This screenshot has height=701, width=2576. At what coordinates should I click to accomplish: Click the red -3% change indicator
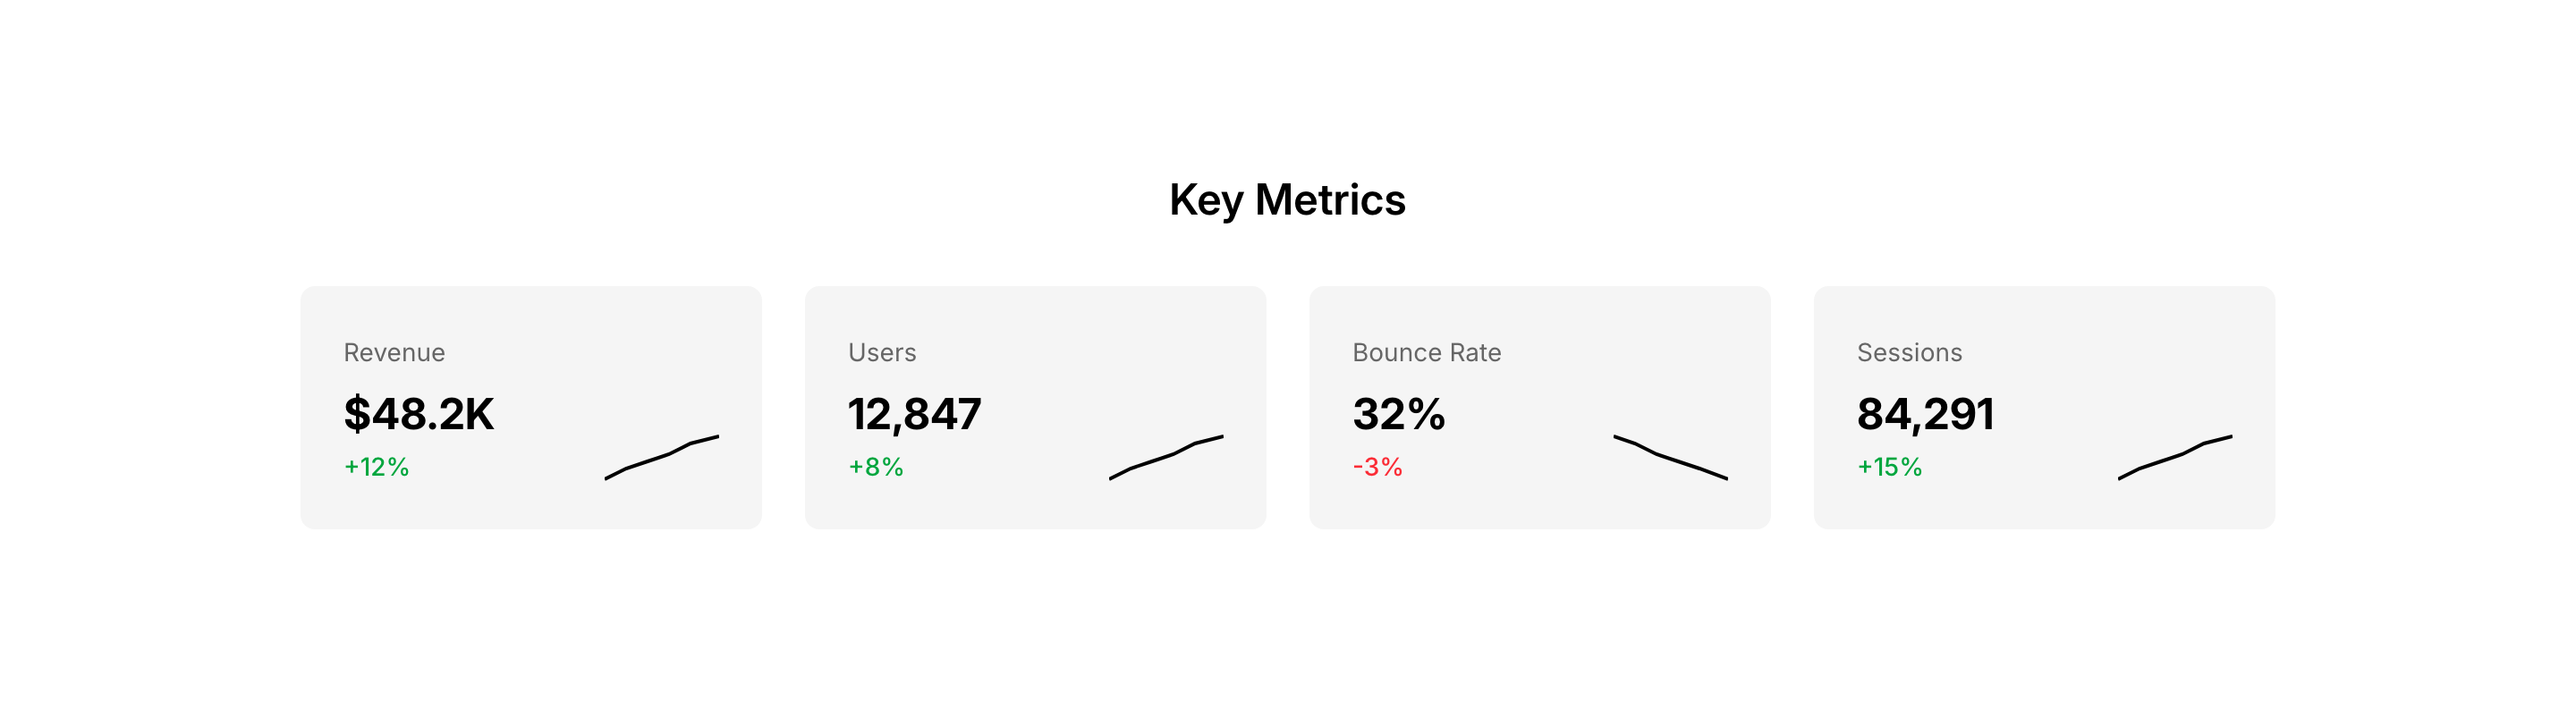point(1377,467)
